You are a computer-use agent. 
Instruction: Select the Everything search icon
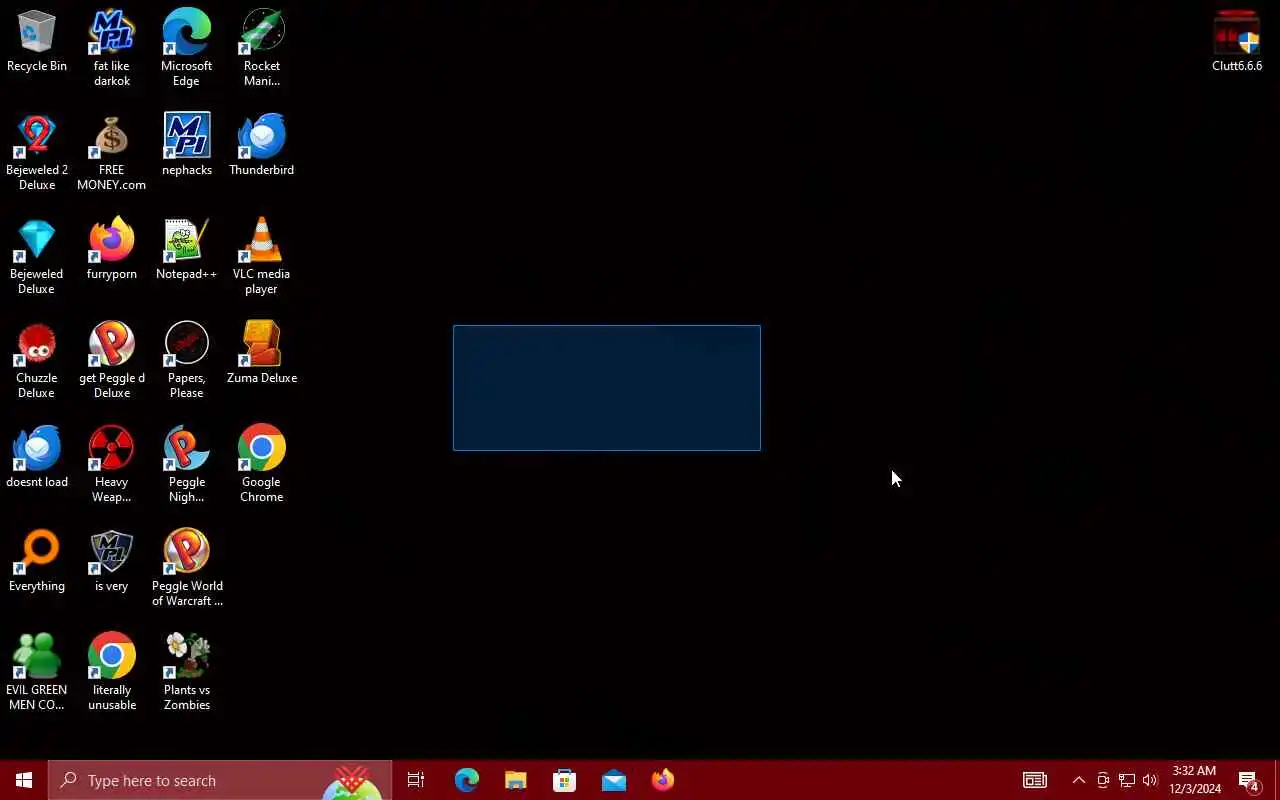pyautogui.click(x=37, y=561)
